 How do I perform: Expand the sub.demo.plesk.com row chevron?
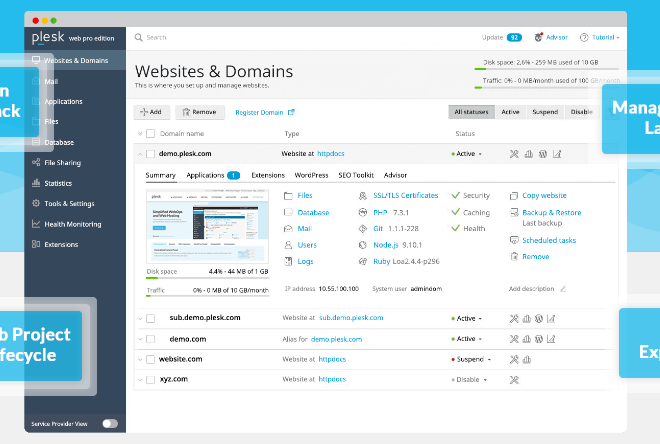tap(140, 319)
